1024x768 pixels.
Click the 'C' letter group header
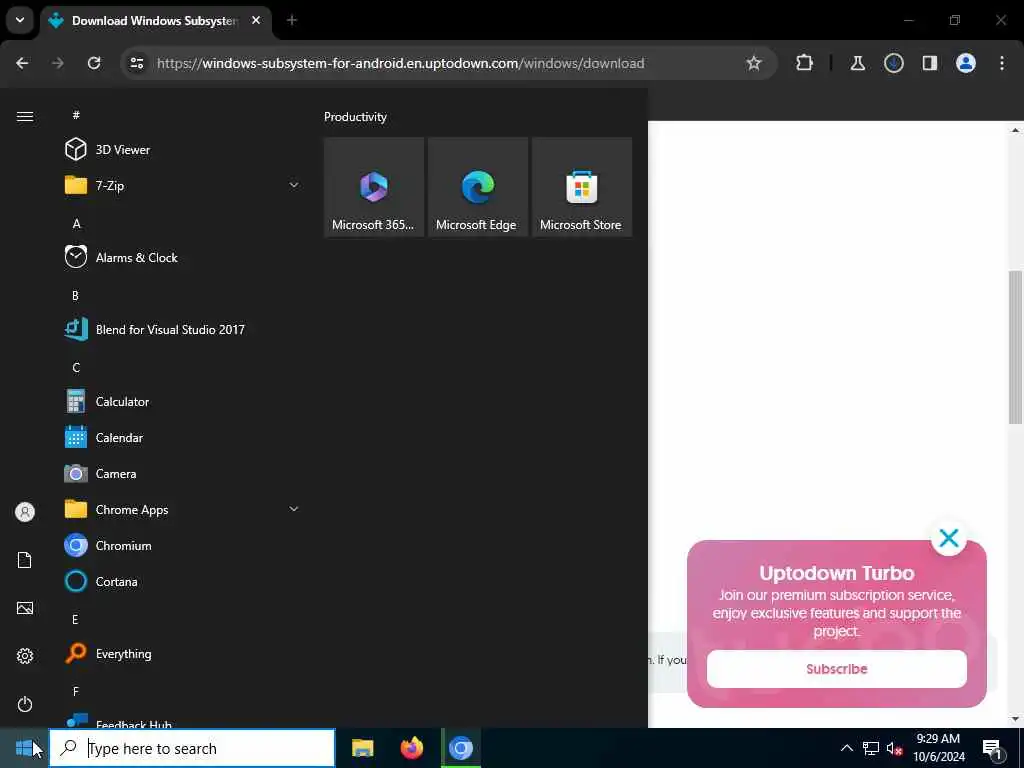76,367
